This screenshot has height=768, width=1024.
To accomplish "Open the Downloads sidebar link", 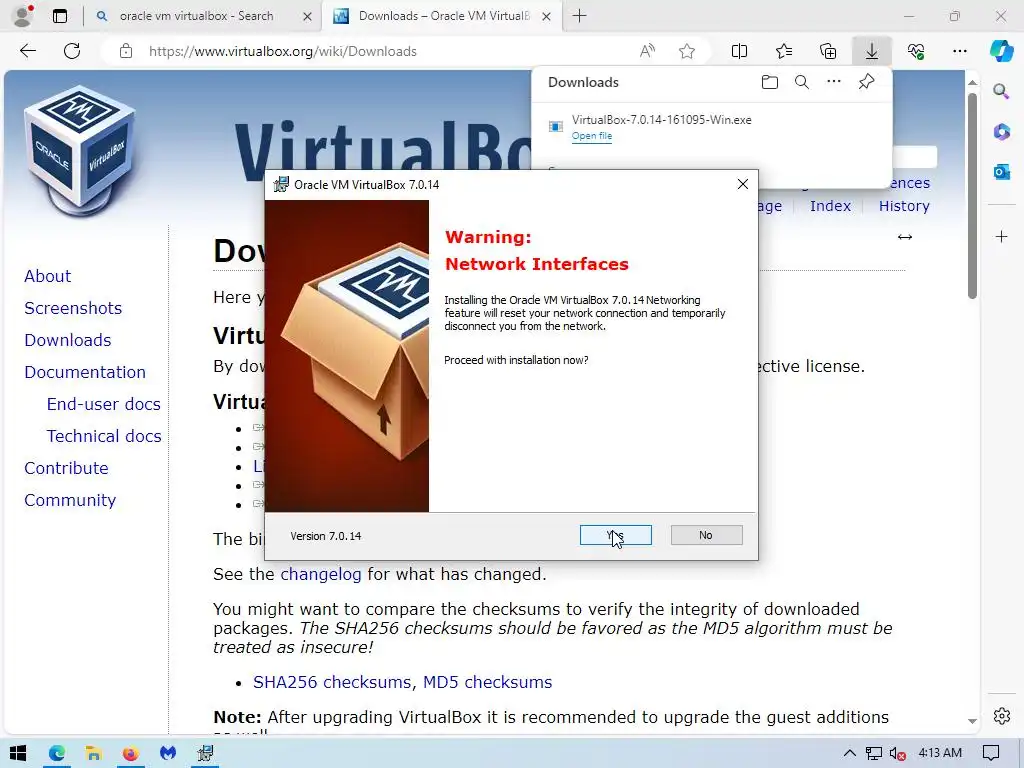I will coord(68,340).
